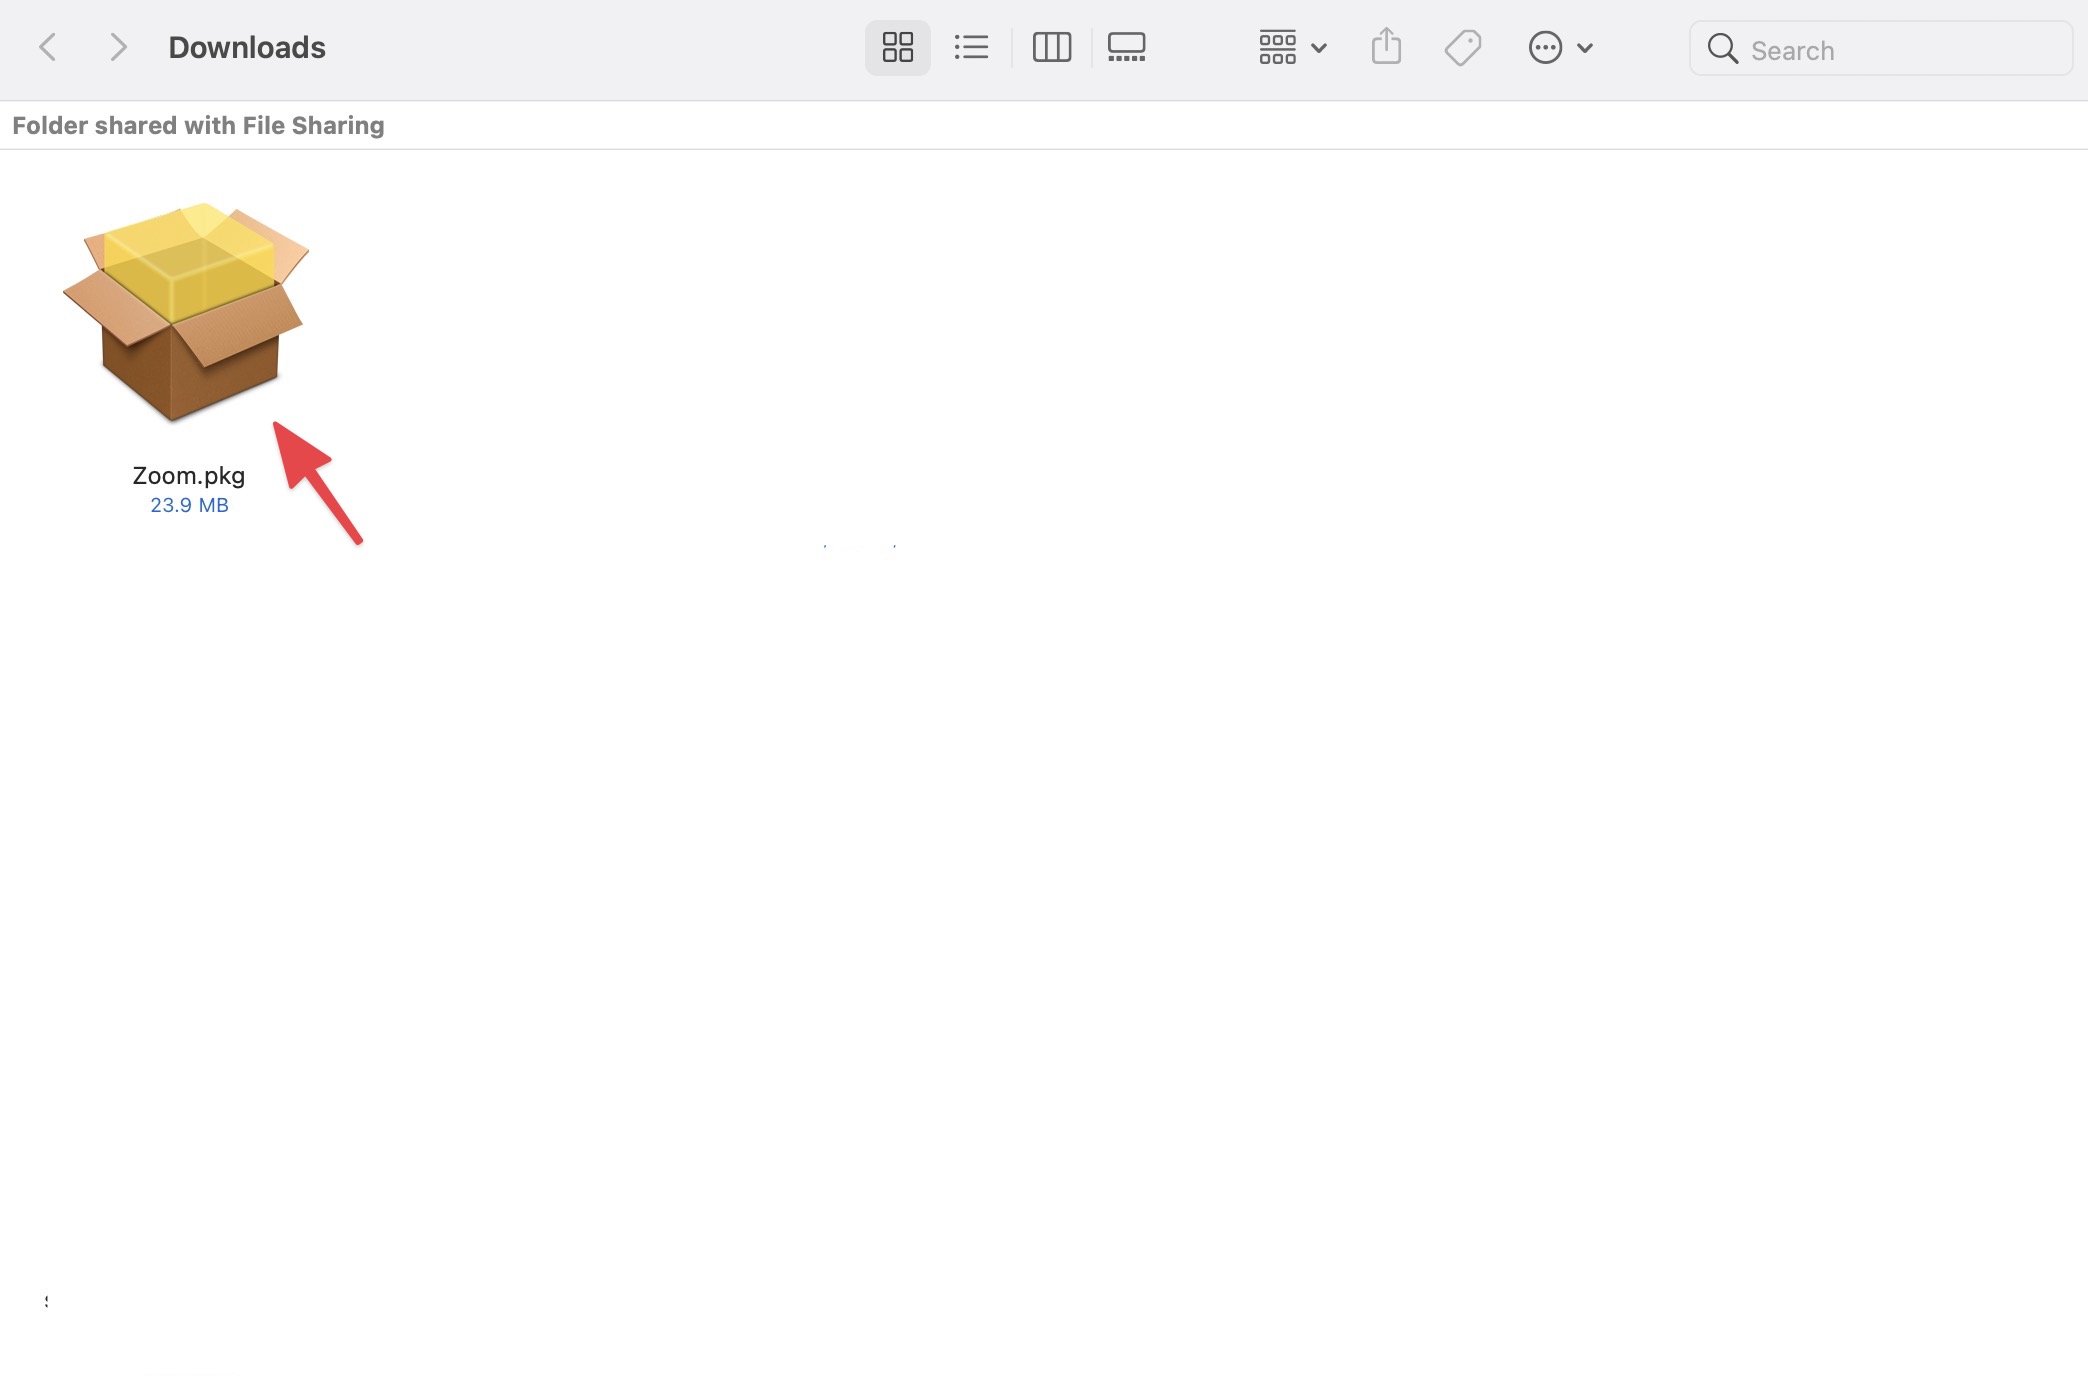Open the Share menu

pos(1386,47)
